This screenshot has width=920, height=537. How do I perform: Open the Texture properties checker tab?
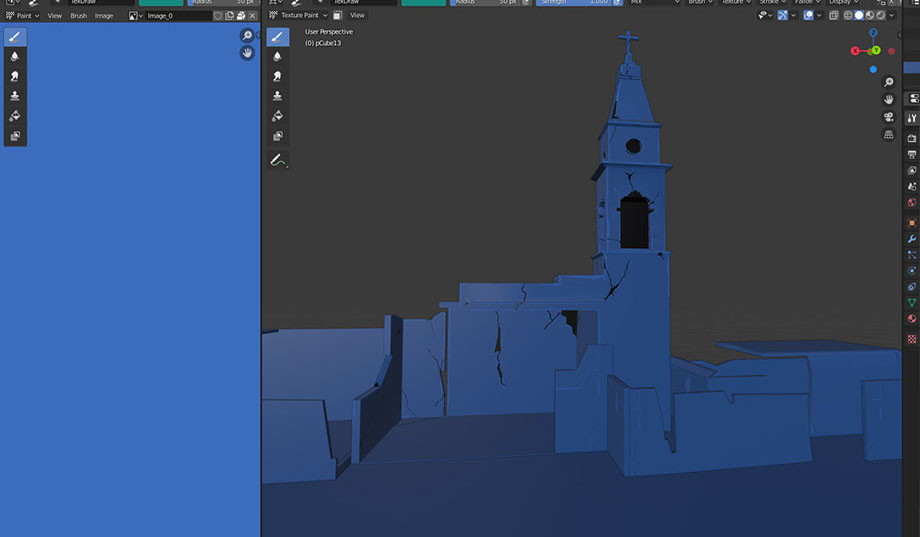911,339
